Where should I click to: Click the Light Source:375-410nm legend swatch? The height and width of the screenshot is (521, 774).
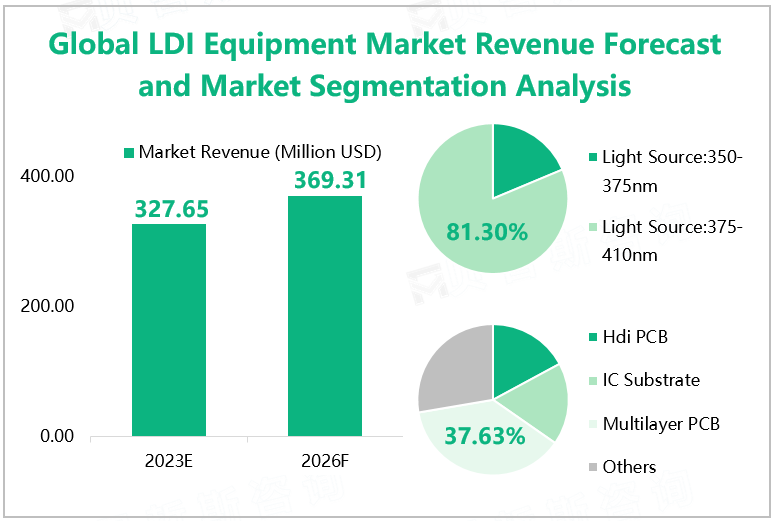point(593,227)
